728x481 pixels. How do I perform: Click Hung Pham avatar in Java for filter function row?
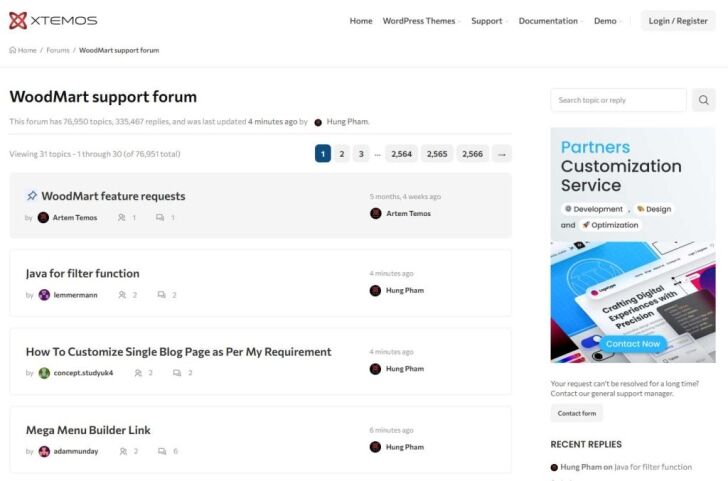tap(375, 291)
